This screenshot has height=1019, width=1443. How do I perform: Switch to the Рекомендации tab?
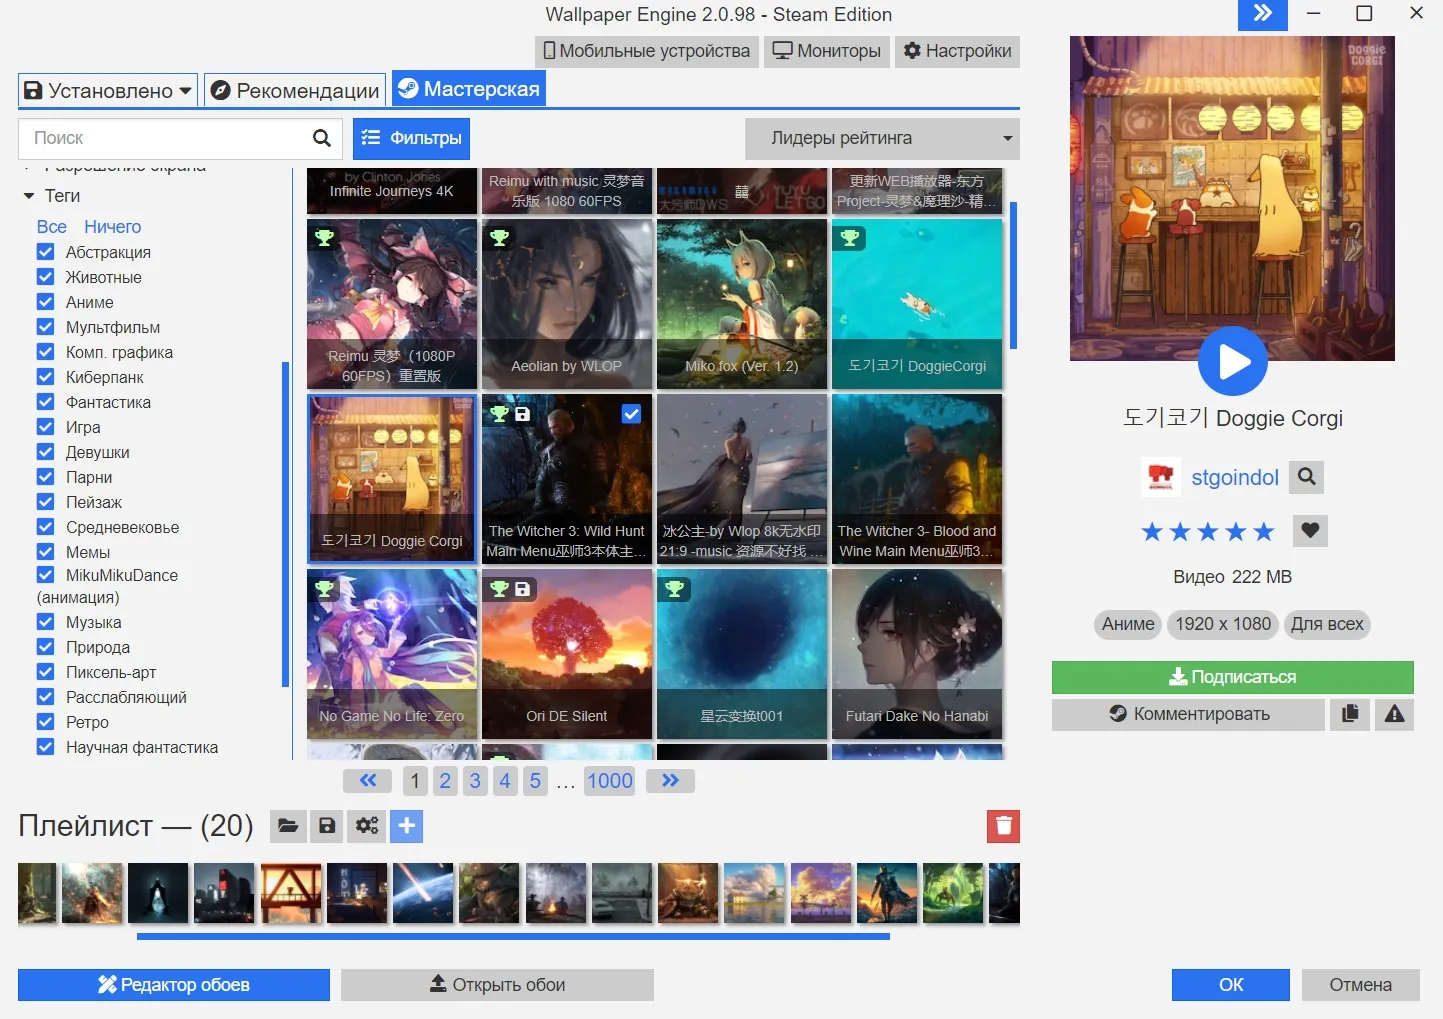[295, 91]
